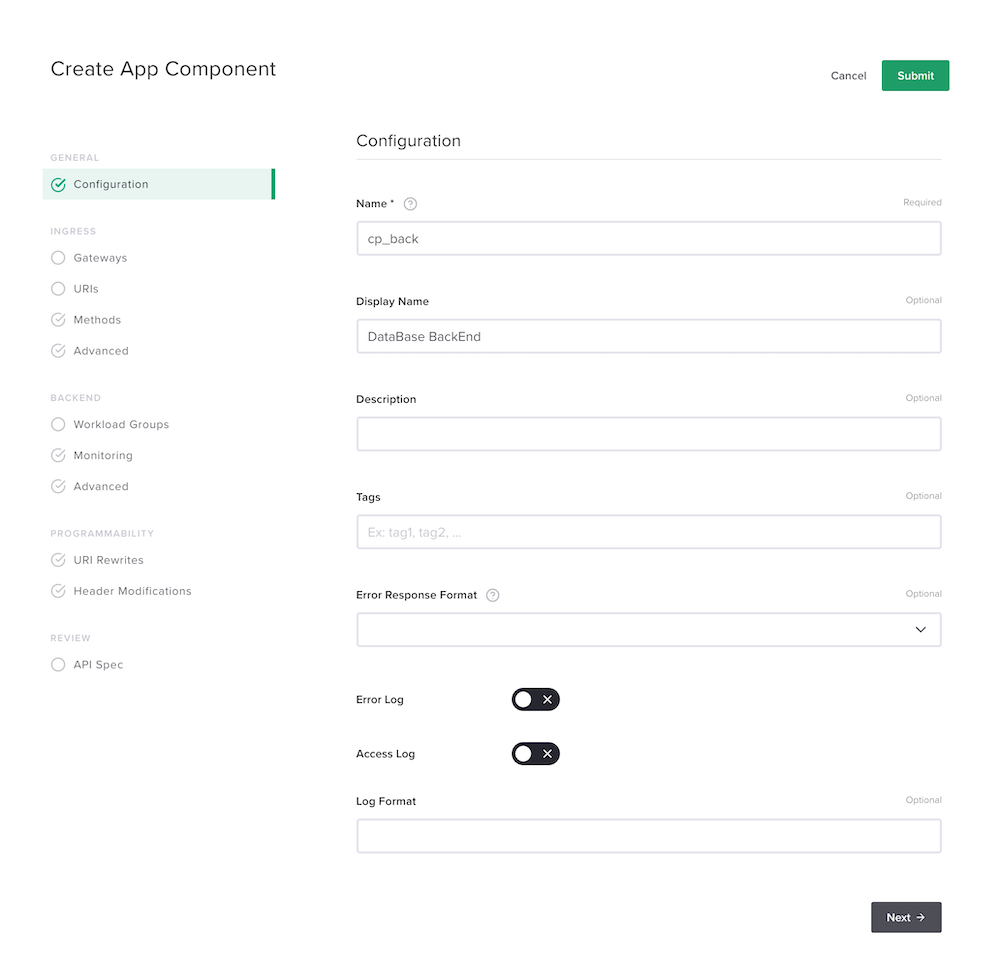Click the circle icon beside API Spec
This screenshot has width=1000, height=959.
click(x=58, y=665)
